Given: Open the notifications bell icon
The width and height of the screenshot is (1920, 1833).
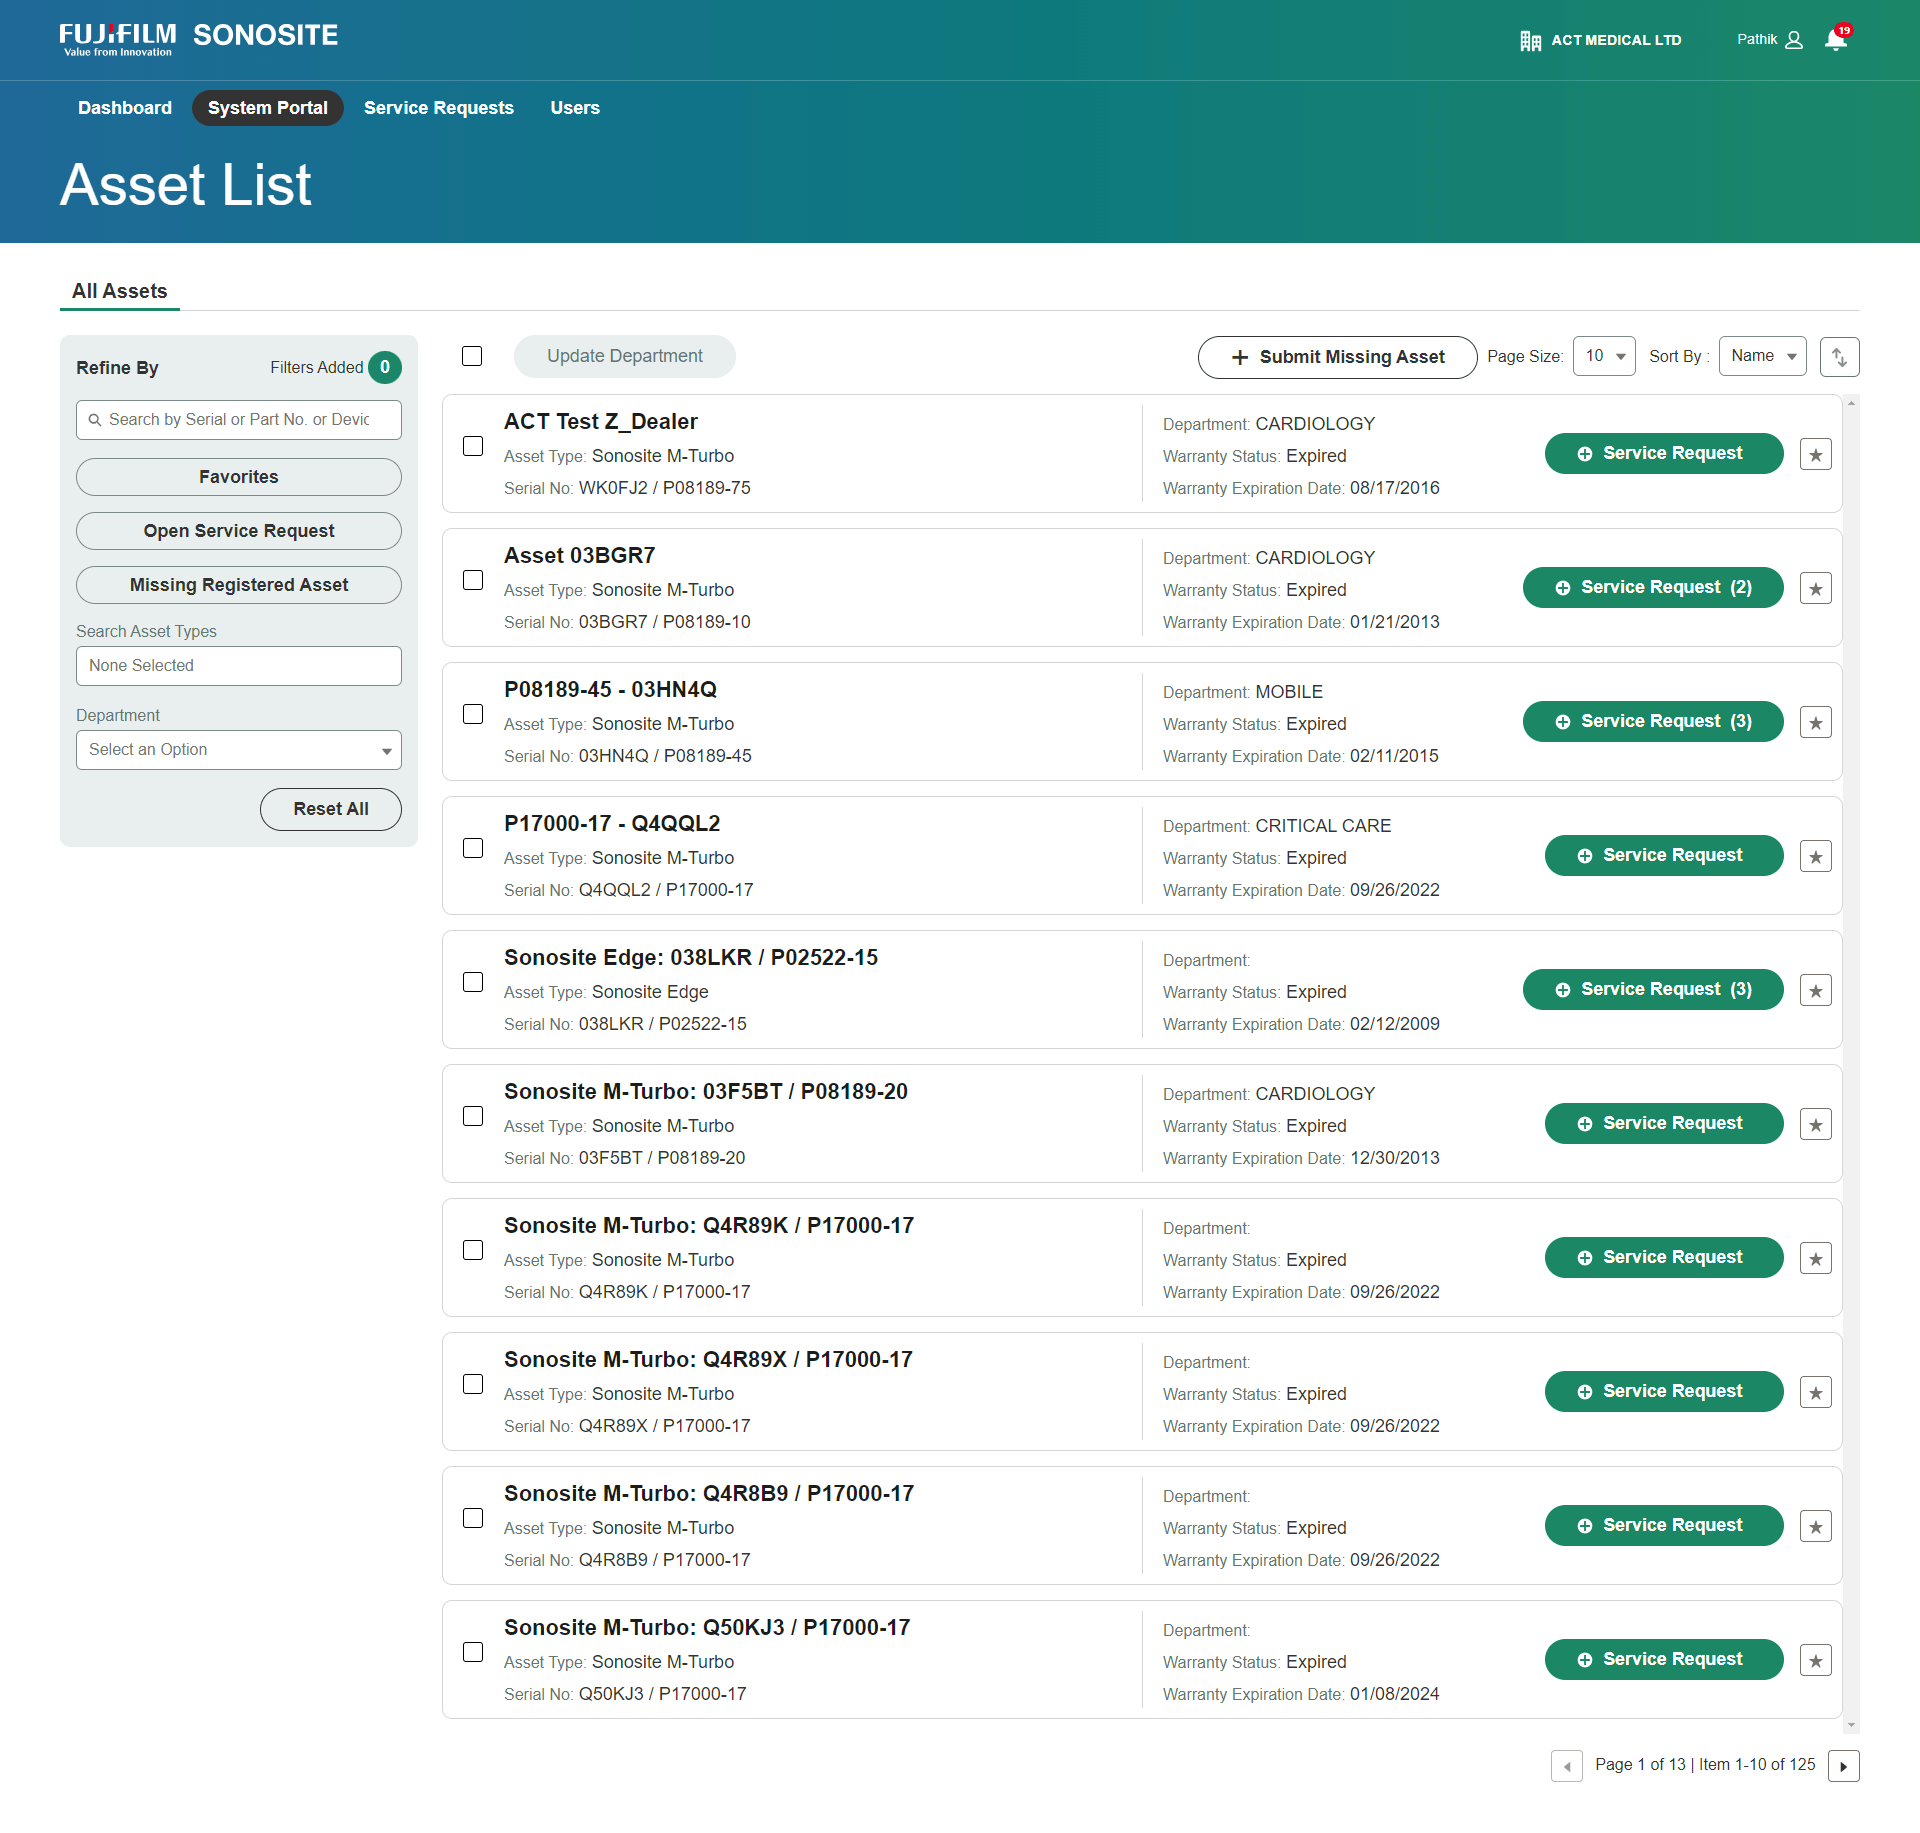Looking at the screenshot, I should [1836, 40].
